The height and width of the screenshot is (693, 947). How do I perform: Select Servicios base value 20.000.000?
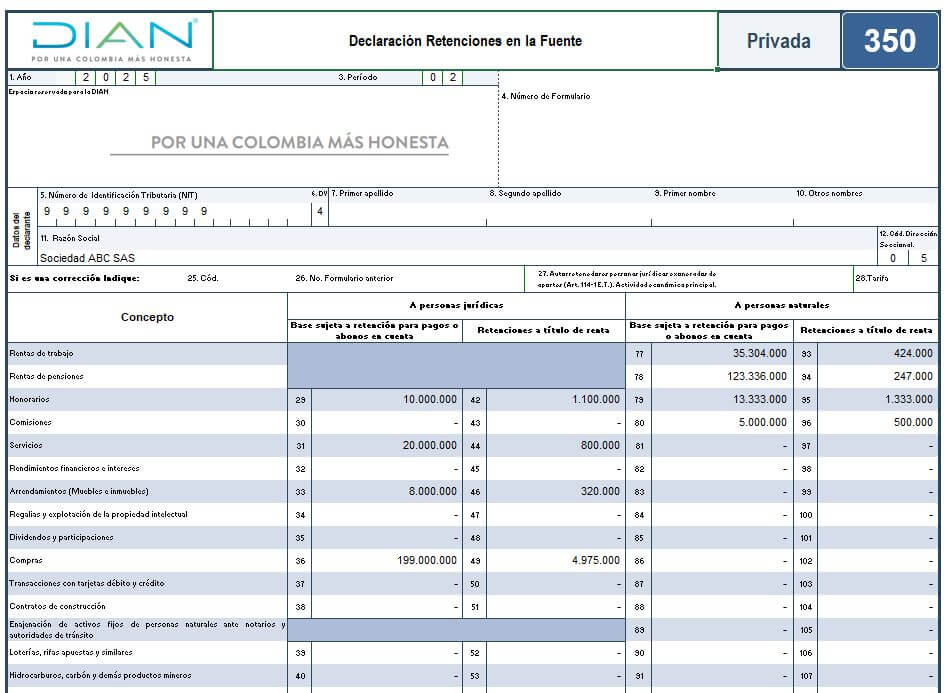(x=387, y=445)
